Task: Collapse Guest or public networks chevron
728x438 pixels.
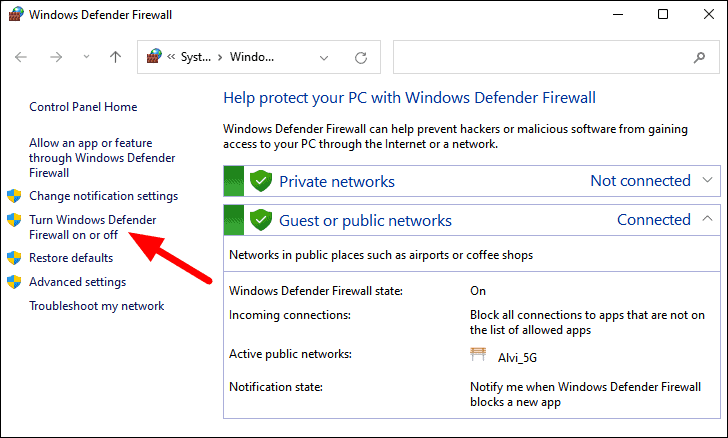Action: coord(707,218)
